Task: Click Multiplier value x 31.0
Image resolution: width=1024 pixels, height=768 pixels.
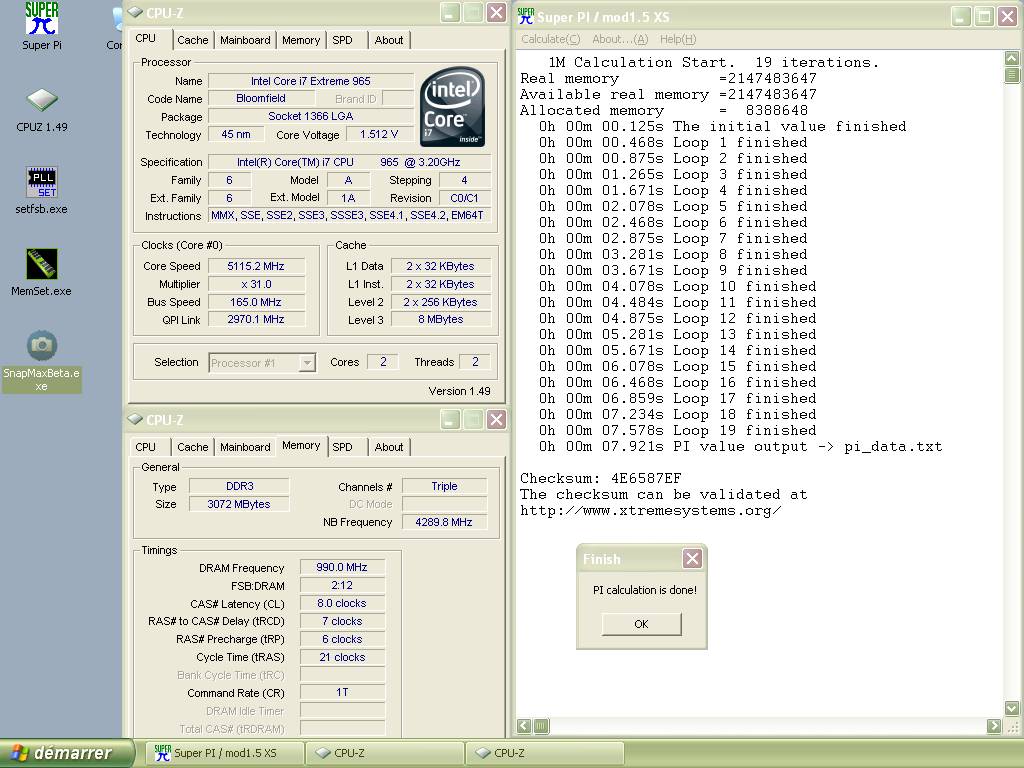Action: pyautogui.click(x=256, y=284)
